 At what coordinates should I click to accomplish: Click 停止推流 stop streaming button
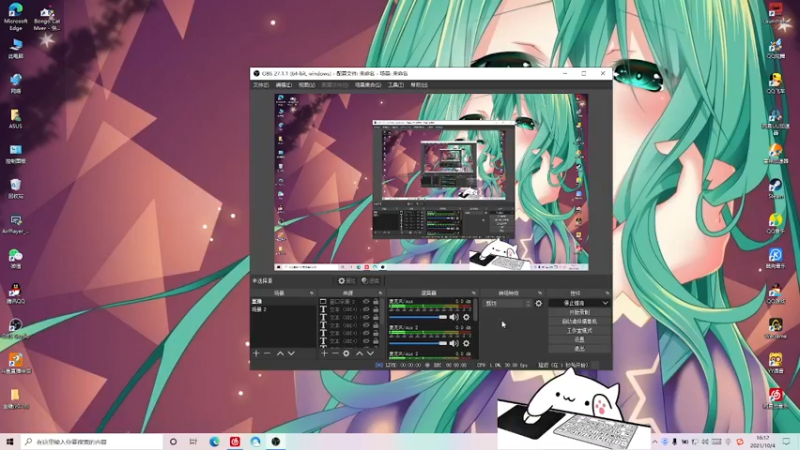coord(574,303)
